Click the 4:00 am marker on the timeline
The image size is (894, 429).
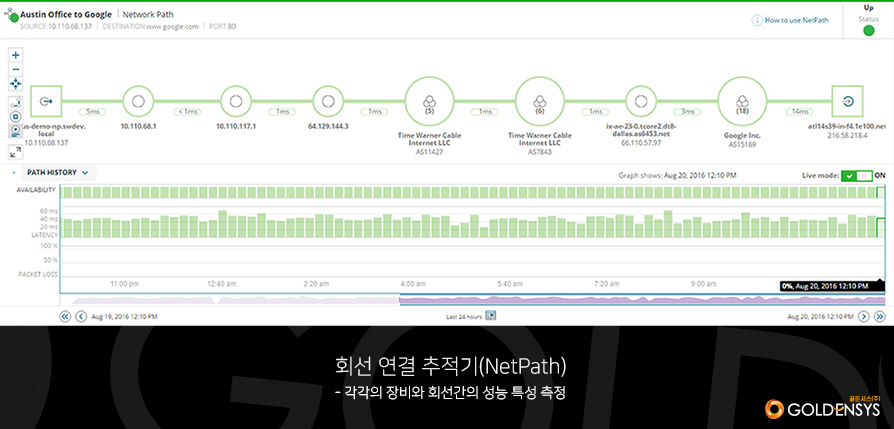[412, 283]
